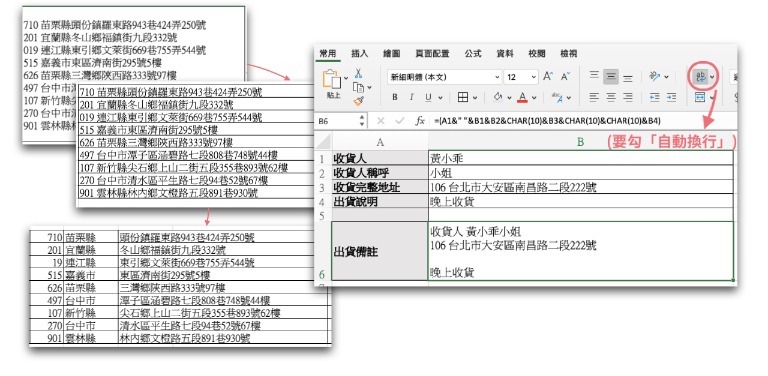Screen dimensions: 768x376
Task: Click 頭份鎮羅東路943巷424弄250號 cell in bottom table
Action: (x=223, y=237)
